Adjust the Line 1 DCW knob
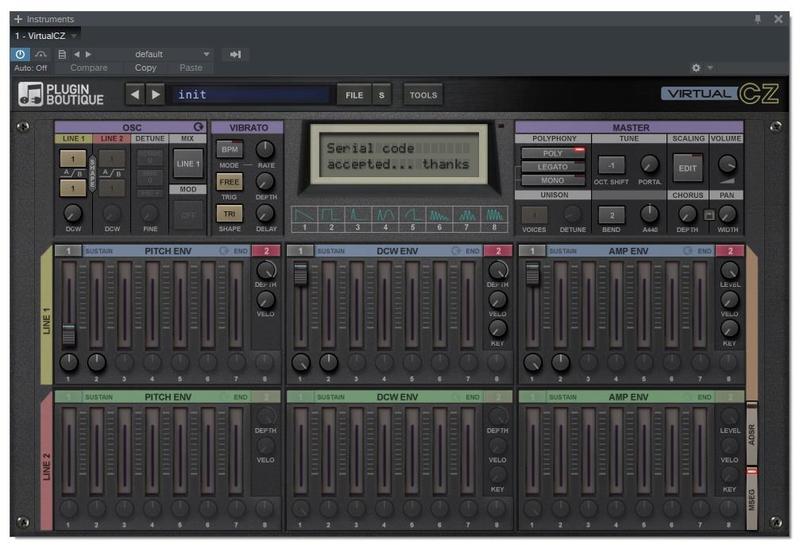Screen dimensions: 800x545 click(73, 213)
